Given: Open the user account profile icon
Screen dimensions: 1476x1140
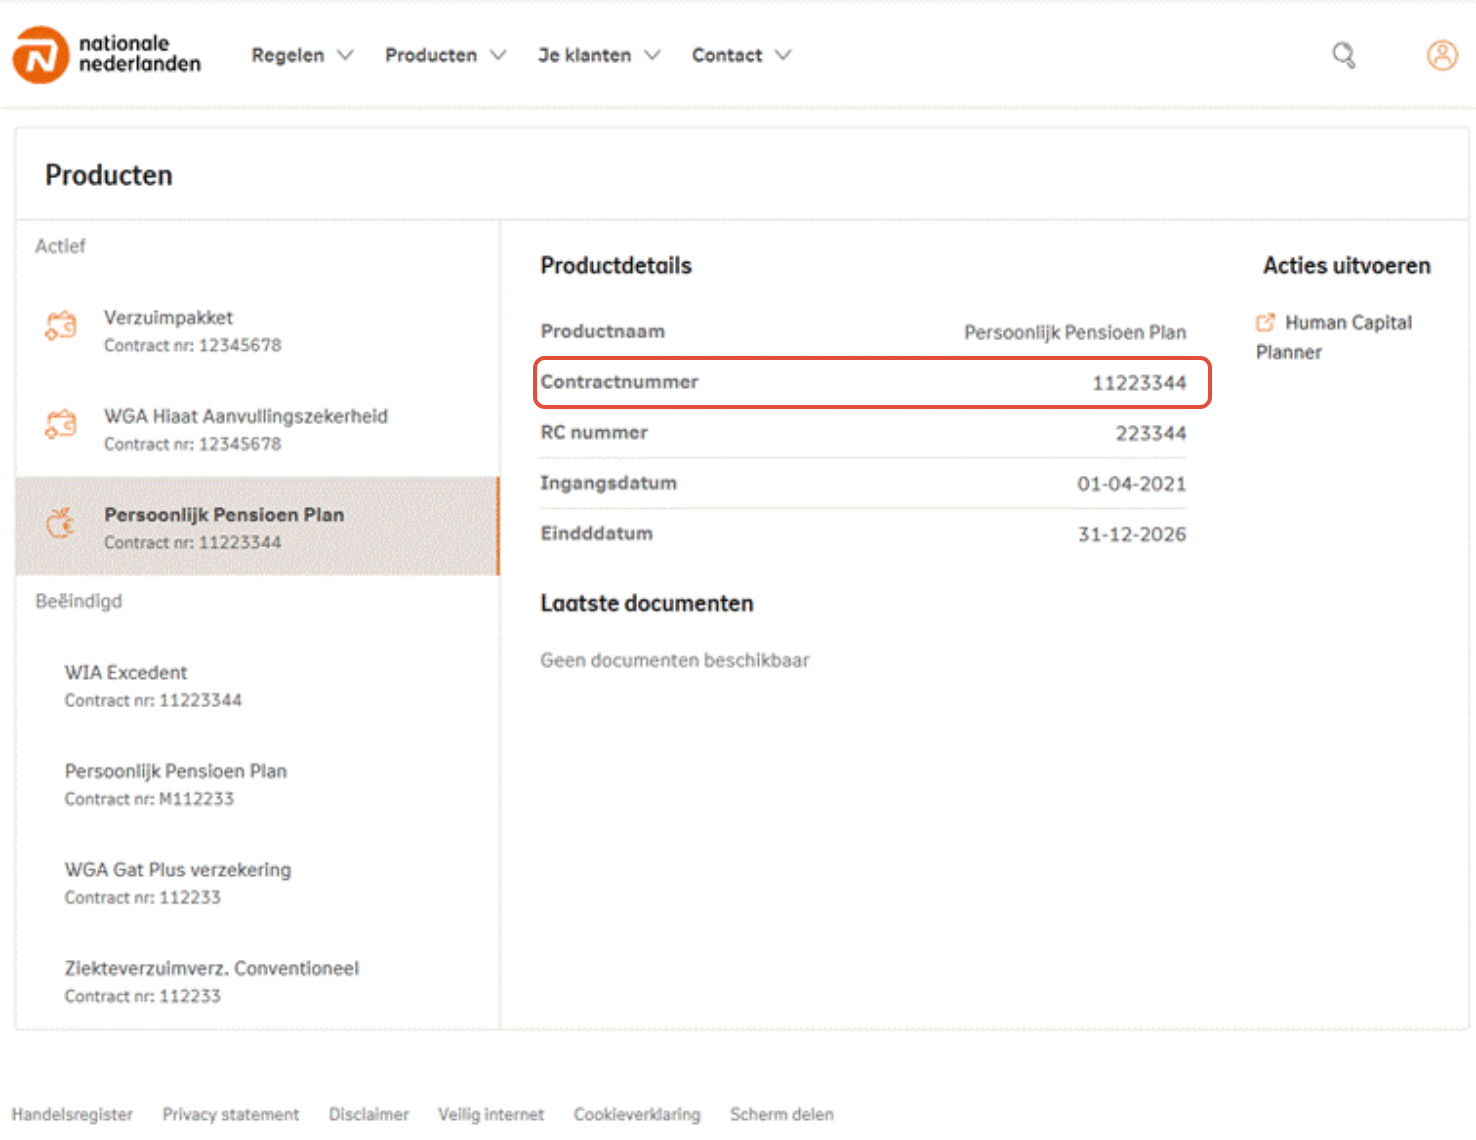Looking at the screenshot, I should click(1442, 55).
